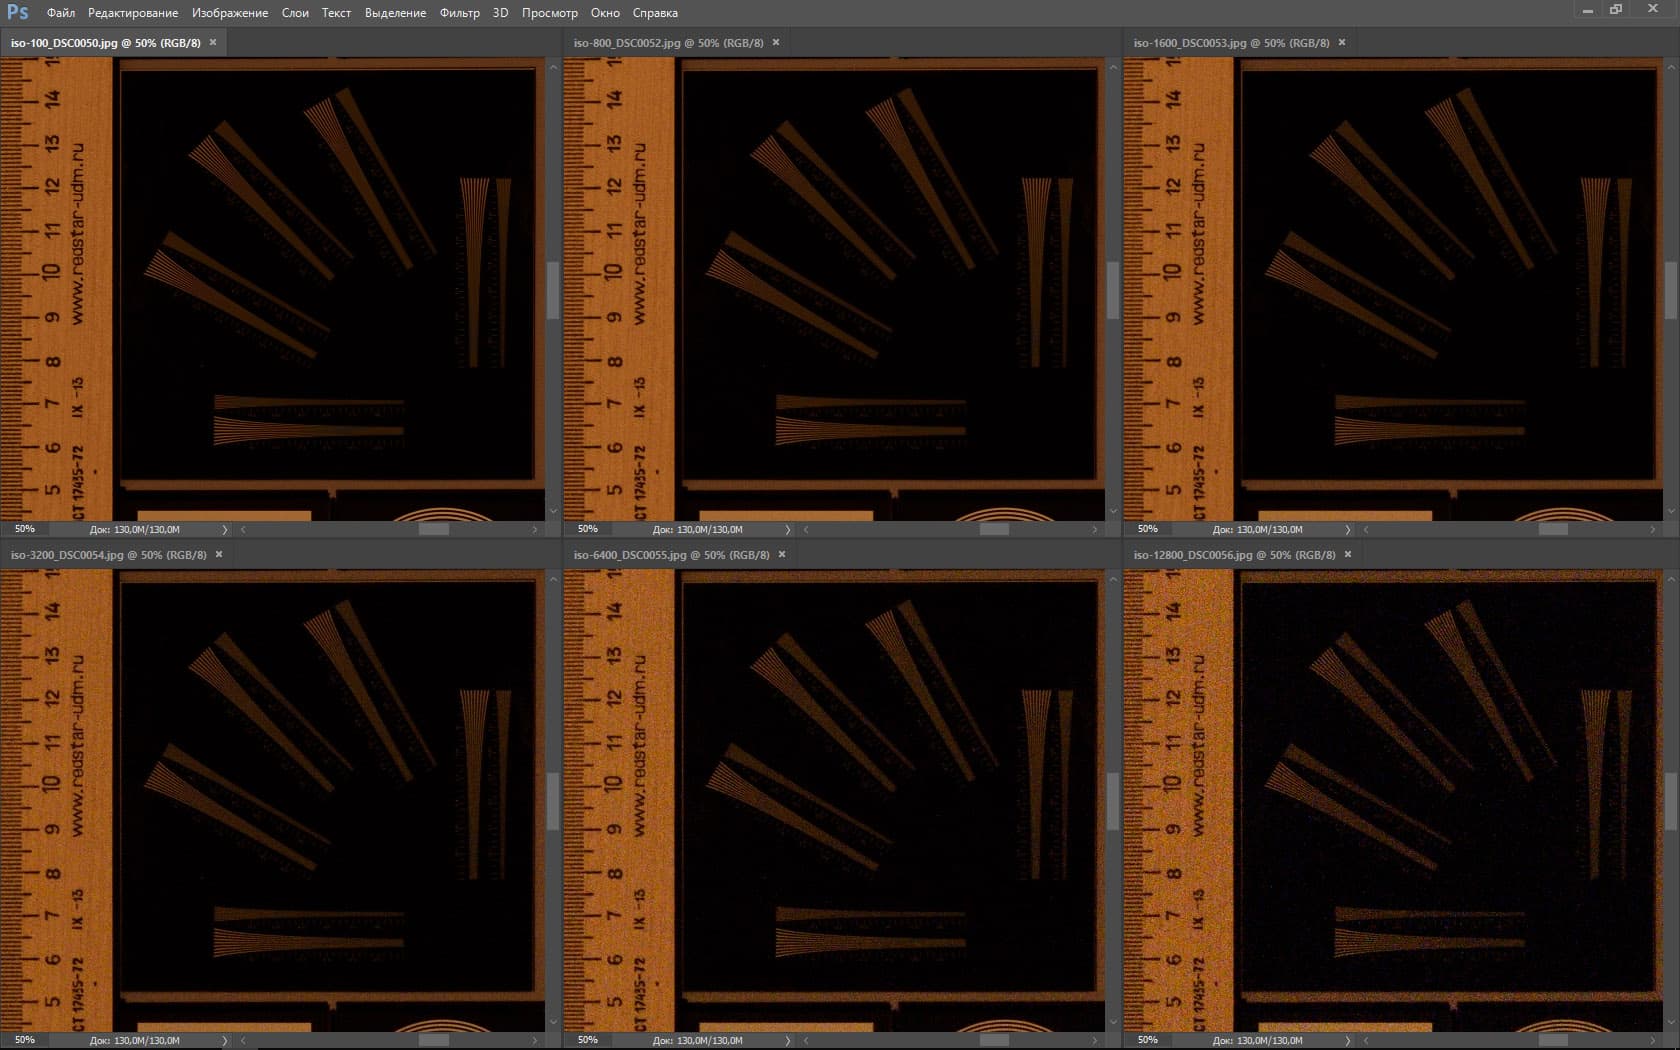This screenshot has width=1680, height=1050.
Task: Click the horizontal scrollbar thumb in iso-100 window
Action: [x=433, y=529]
